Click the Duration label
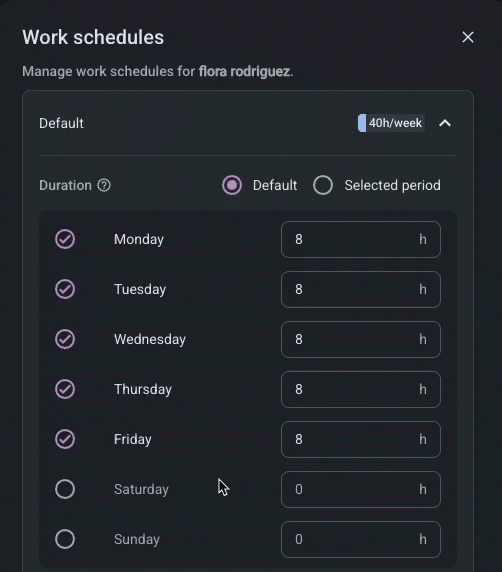 [65, 185]
